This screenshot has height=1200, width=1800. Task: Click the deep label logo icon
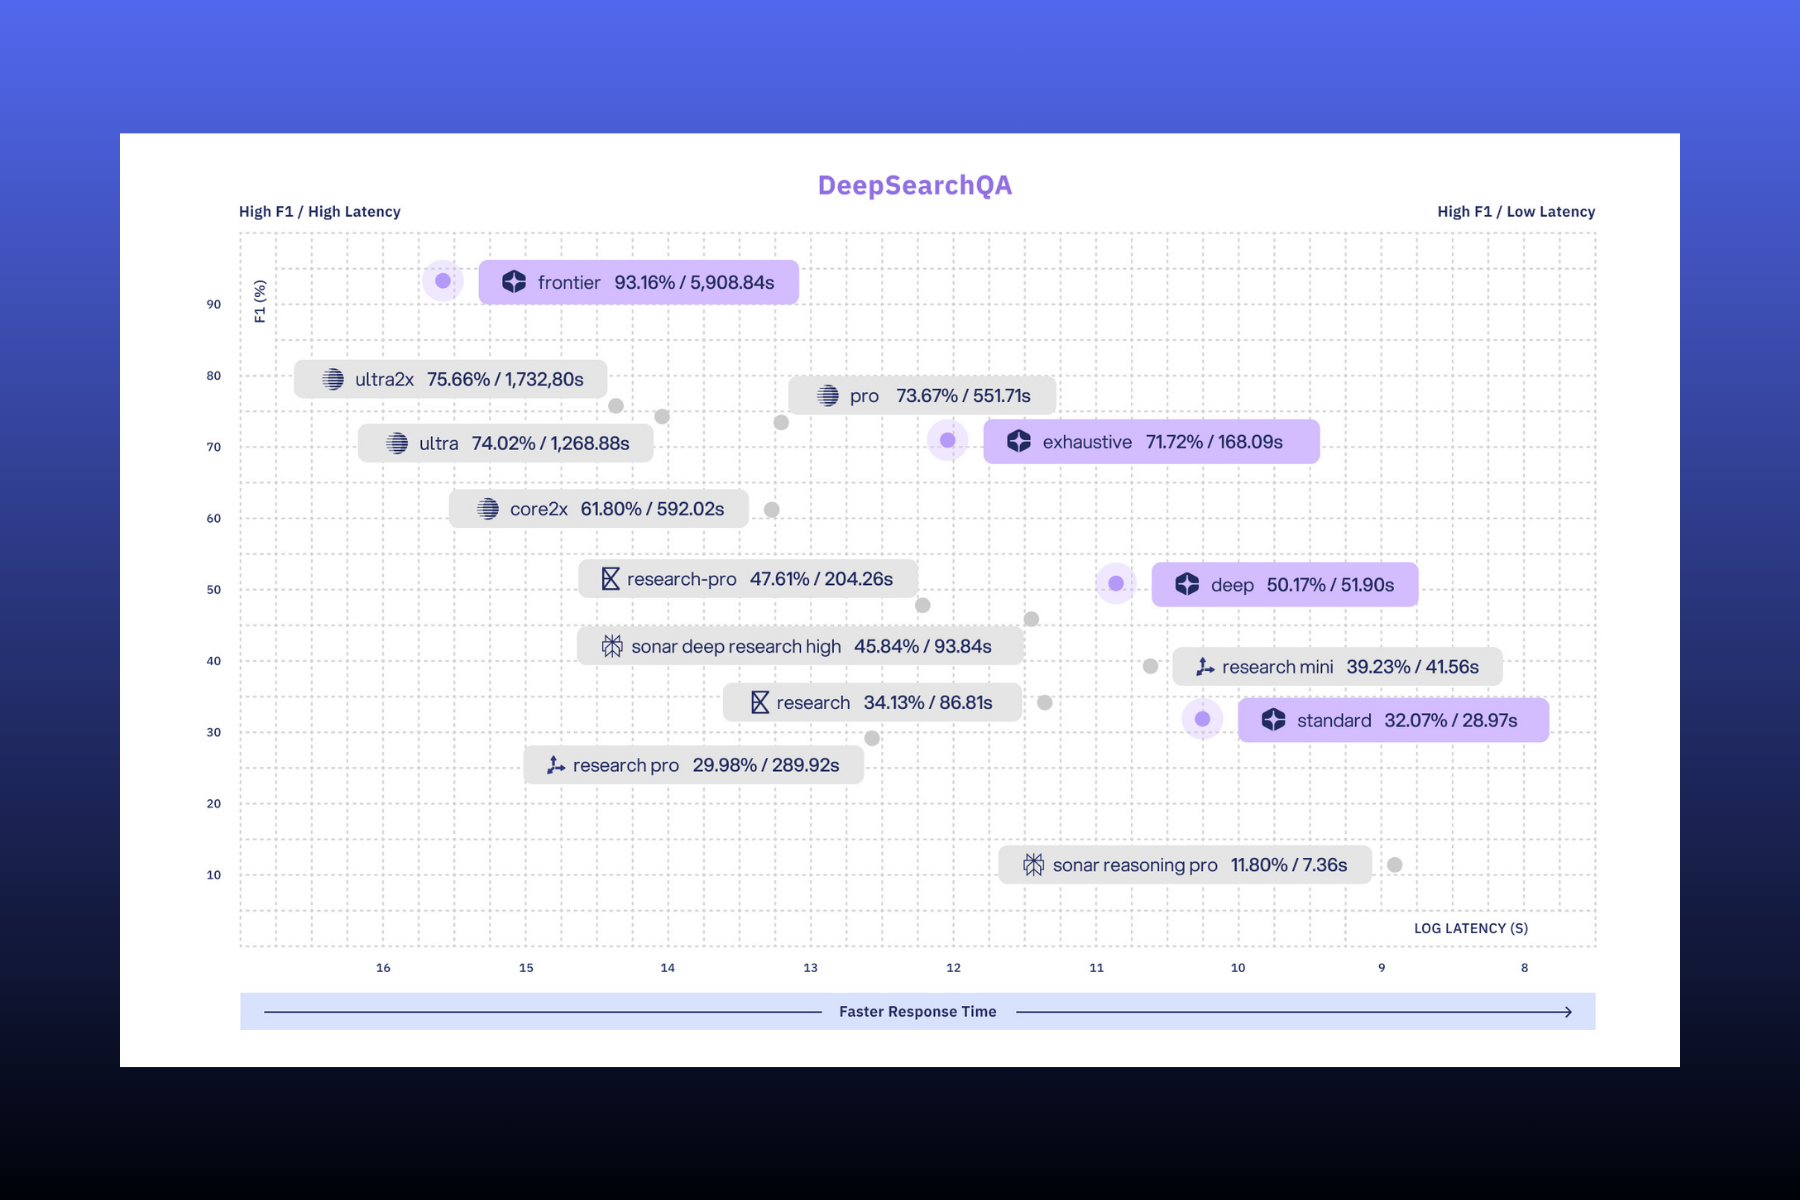click(x=1187, y=584)
